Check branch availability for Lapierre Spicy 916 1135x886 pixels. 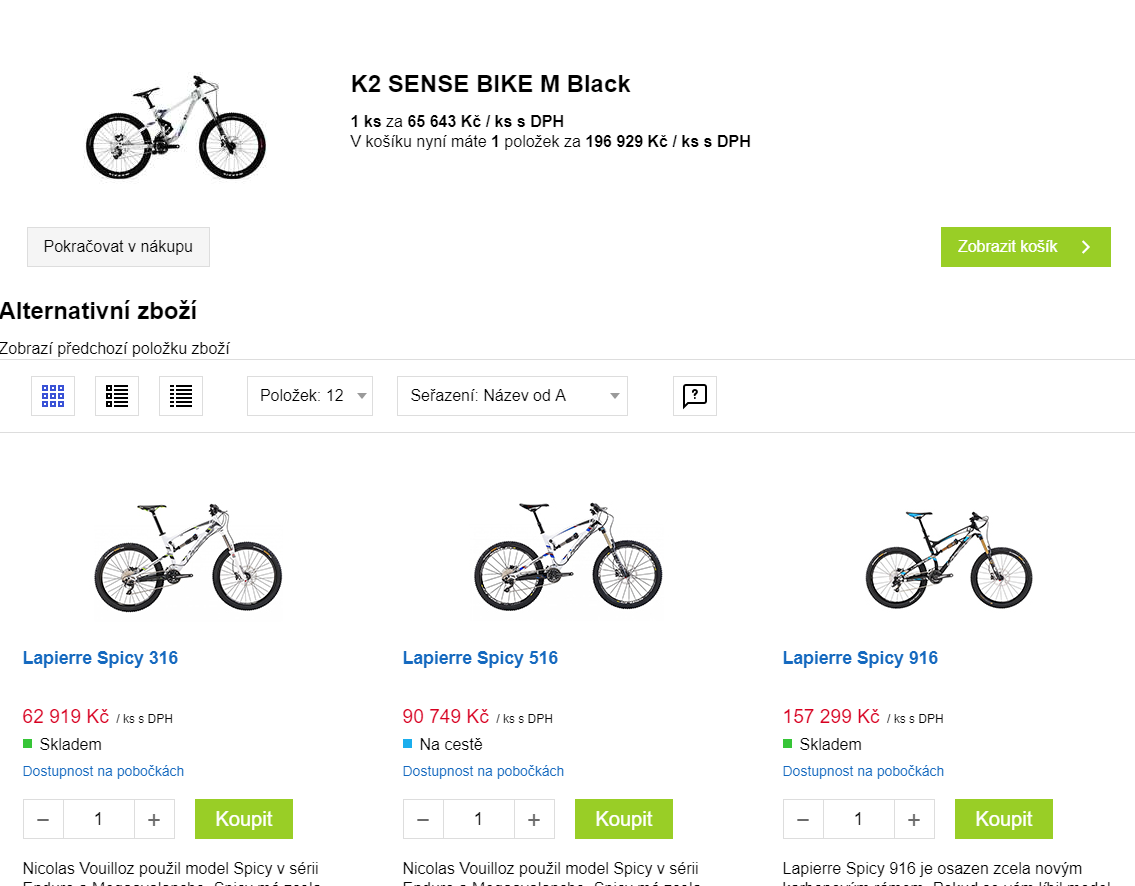[863, 771]
